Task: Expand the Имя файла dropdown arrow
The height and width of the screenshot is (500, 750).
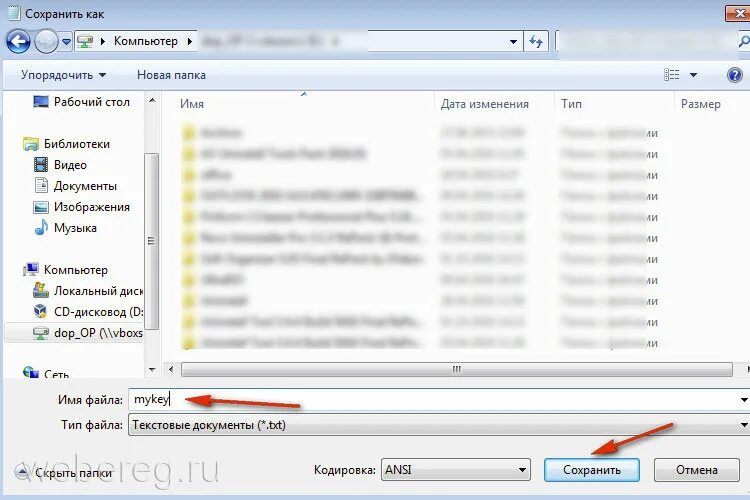Action: pos(744,399)
